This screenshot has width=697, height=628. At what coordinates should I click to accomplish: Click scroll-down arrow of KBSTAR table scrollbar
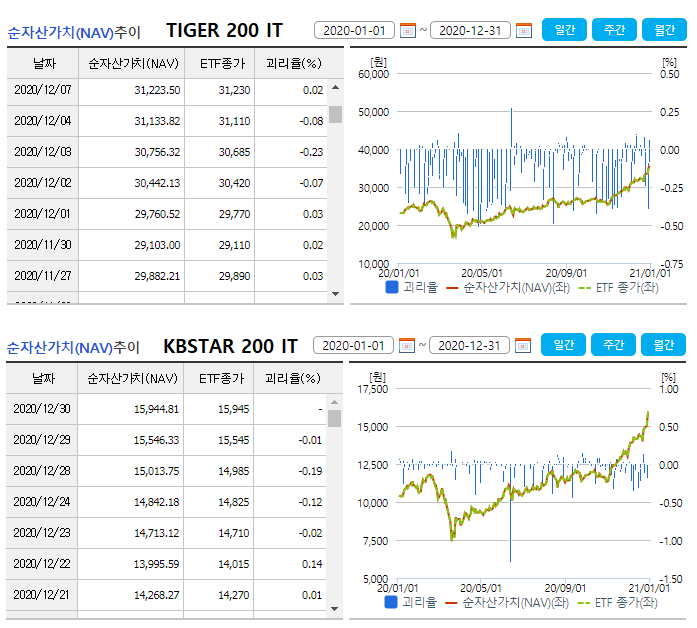click(335, 609)
